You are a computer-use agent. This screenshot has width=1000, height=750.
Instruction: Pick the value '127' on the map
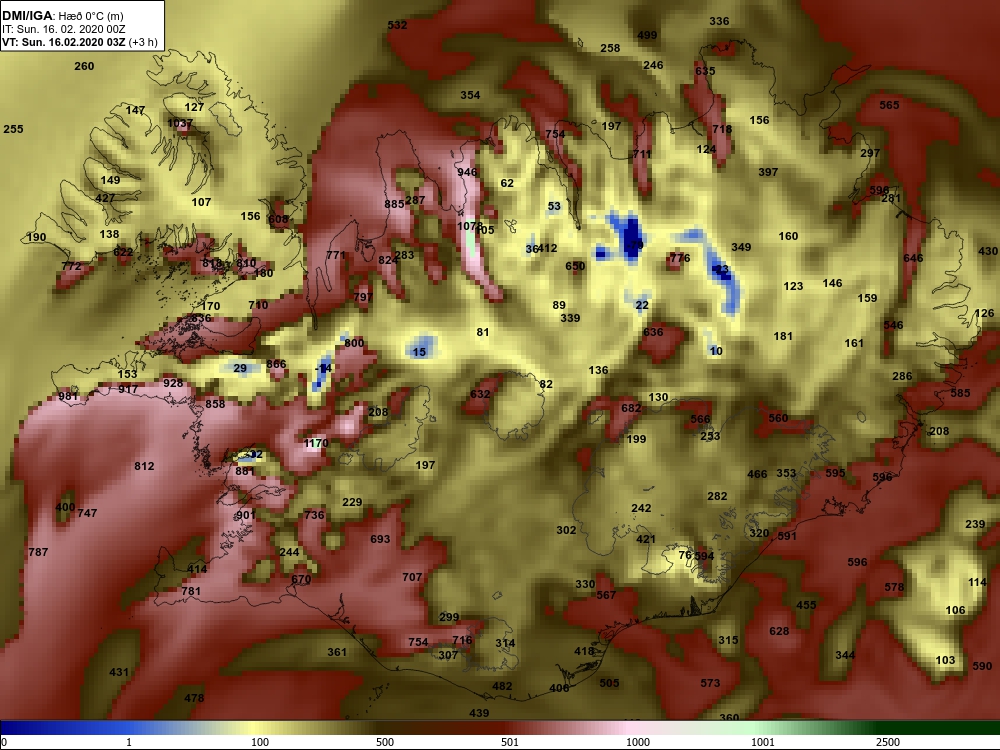[x=195, y=107]
